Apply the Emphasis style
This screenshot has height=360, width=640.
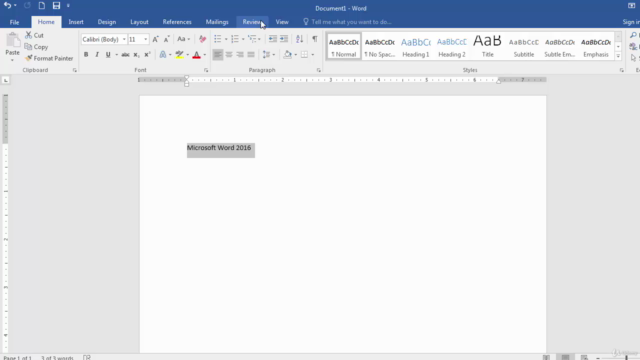pos(596,46)
